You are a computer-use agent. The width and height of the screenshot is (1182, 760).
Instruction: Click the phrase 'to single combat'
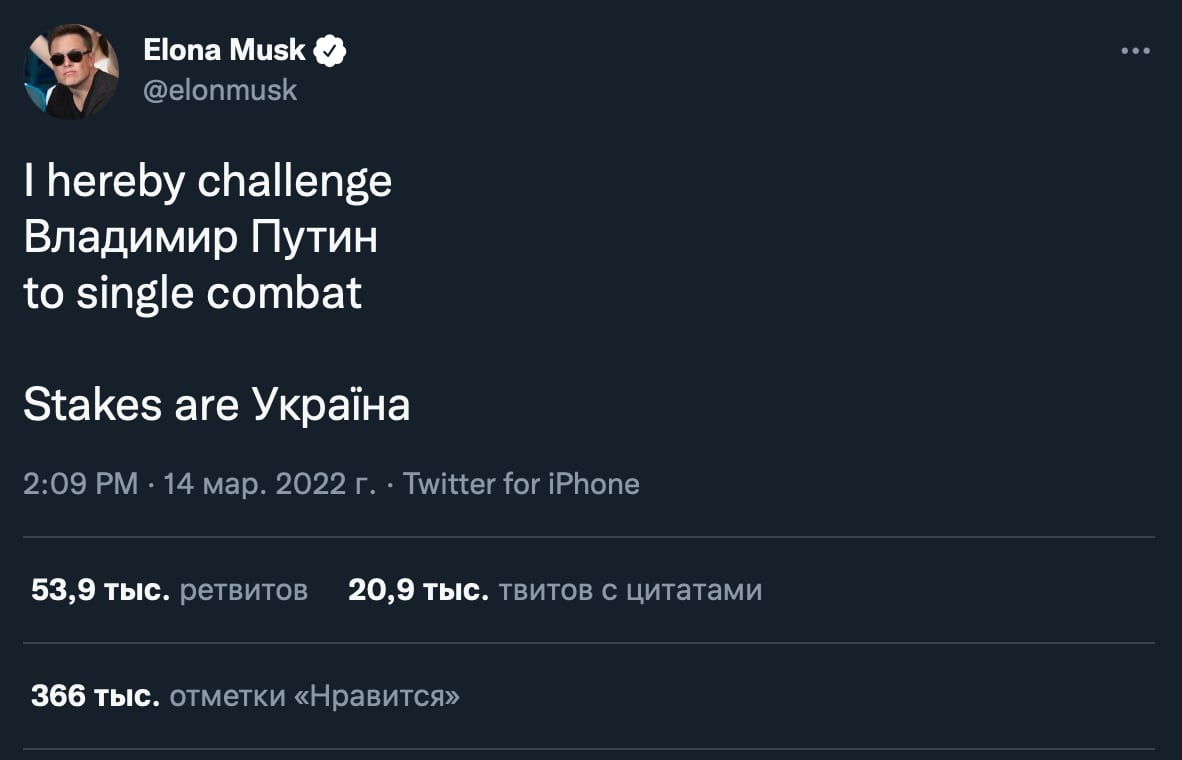192,294
